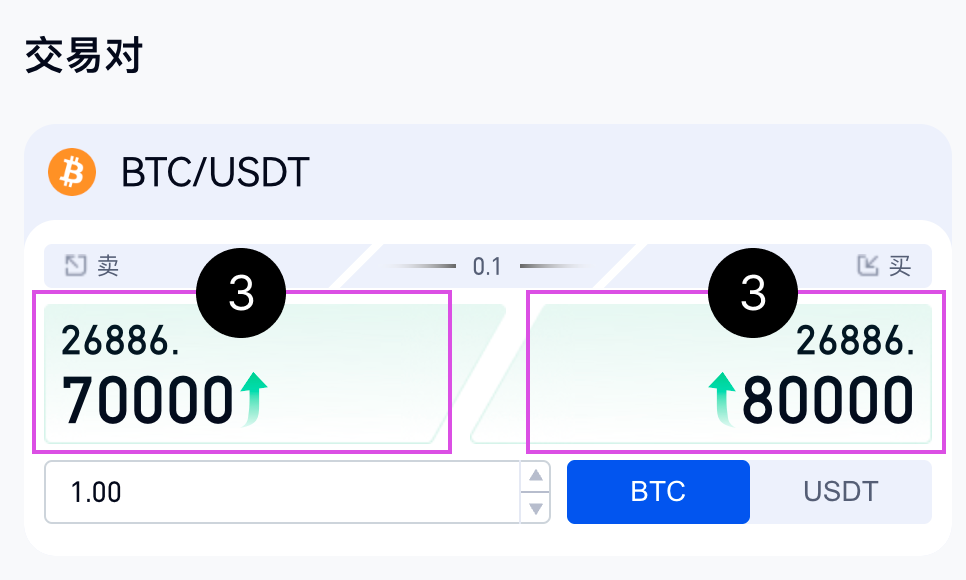
Task: Click the 0.1 spread indicator
Action: pos(487,267)
